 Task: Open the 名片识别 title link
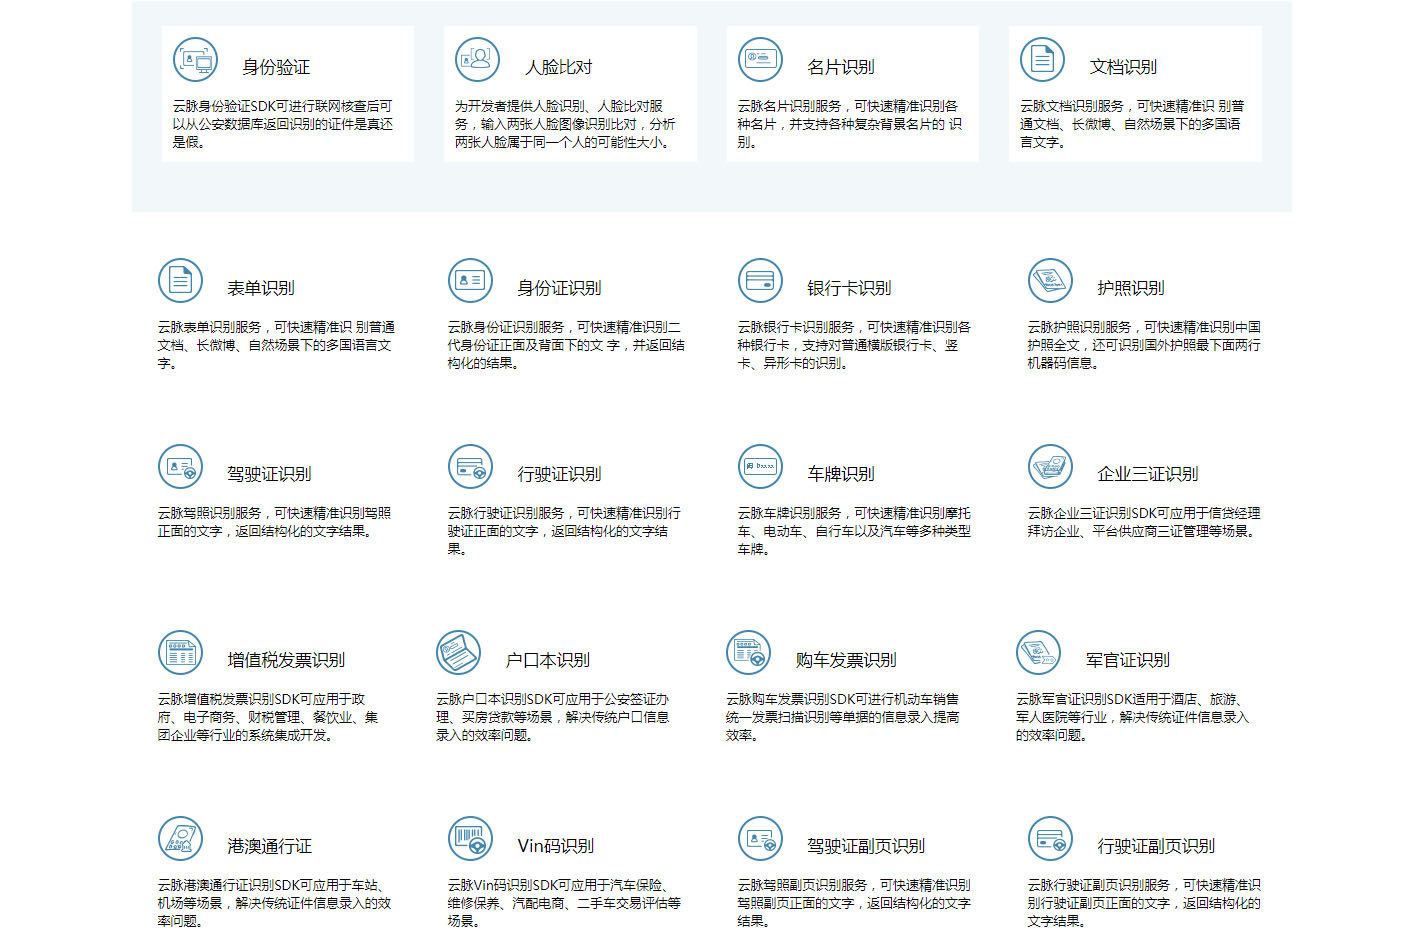(x=841, y=67)
